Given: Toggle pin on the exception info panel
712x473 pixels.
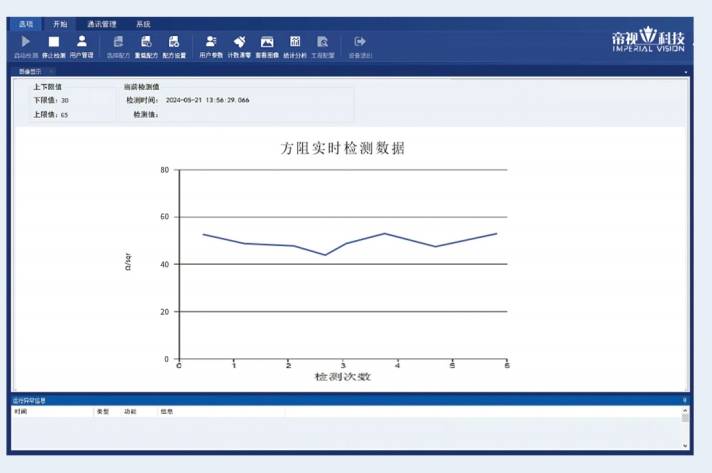Looking at the screenshot, I should 685,400.
